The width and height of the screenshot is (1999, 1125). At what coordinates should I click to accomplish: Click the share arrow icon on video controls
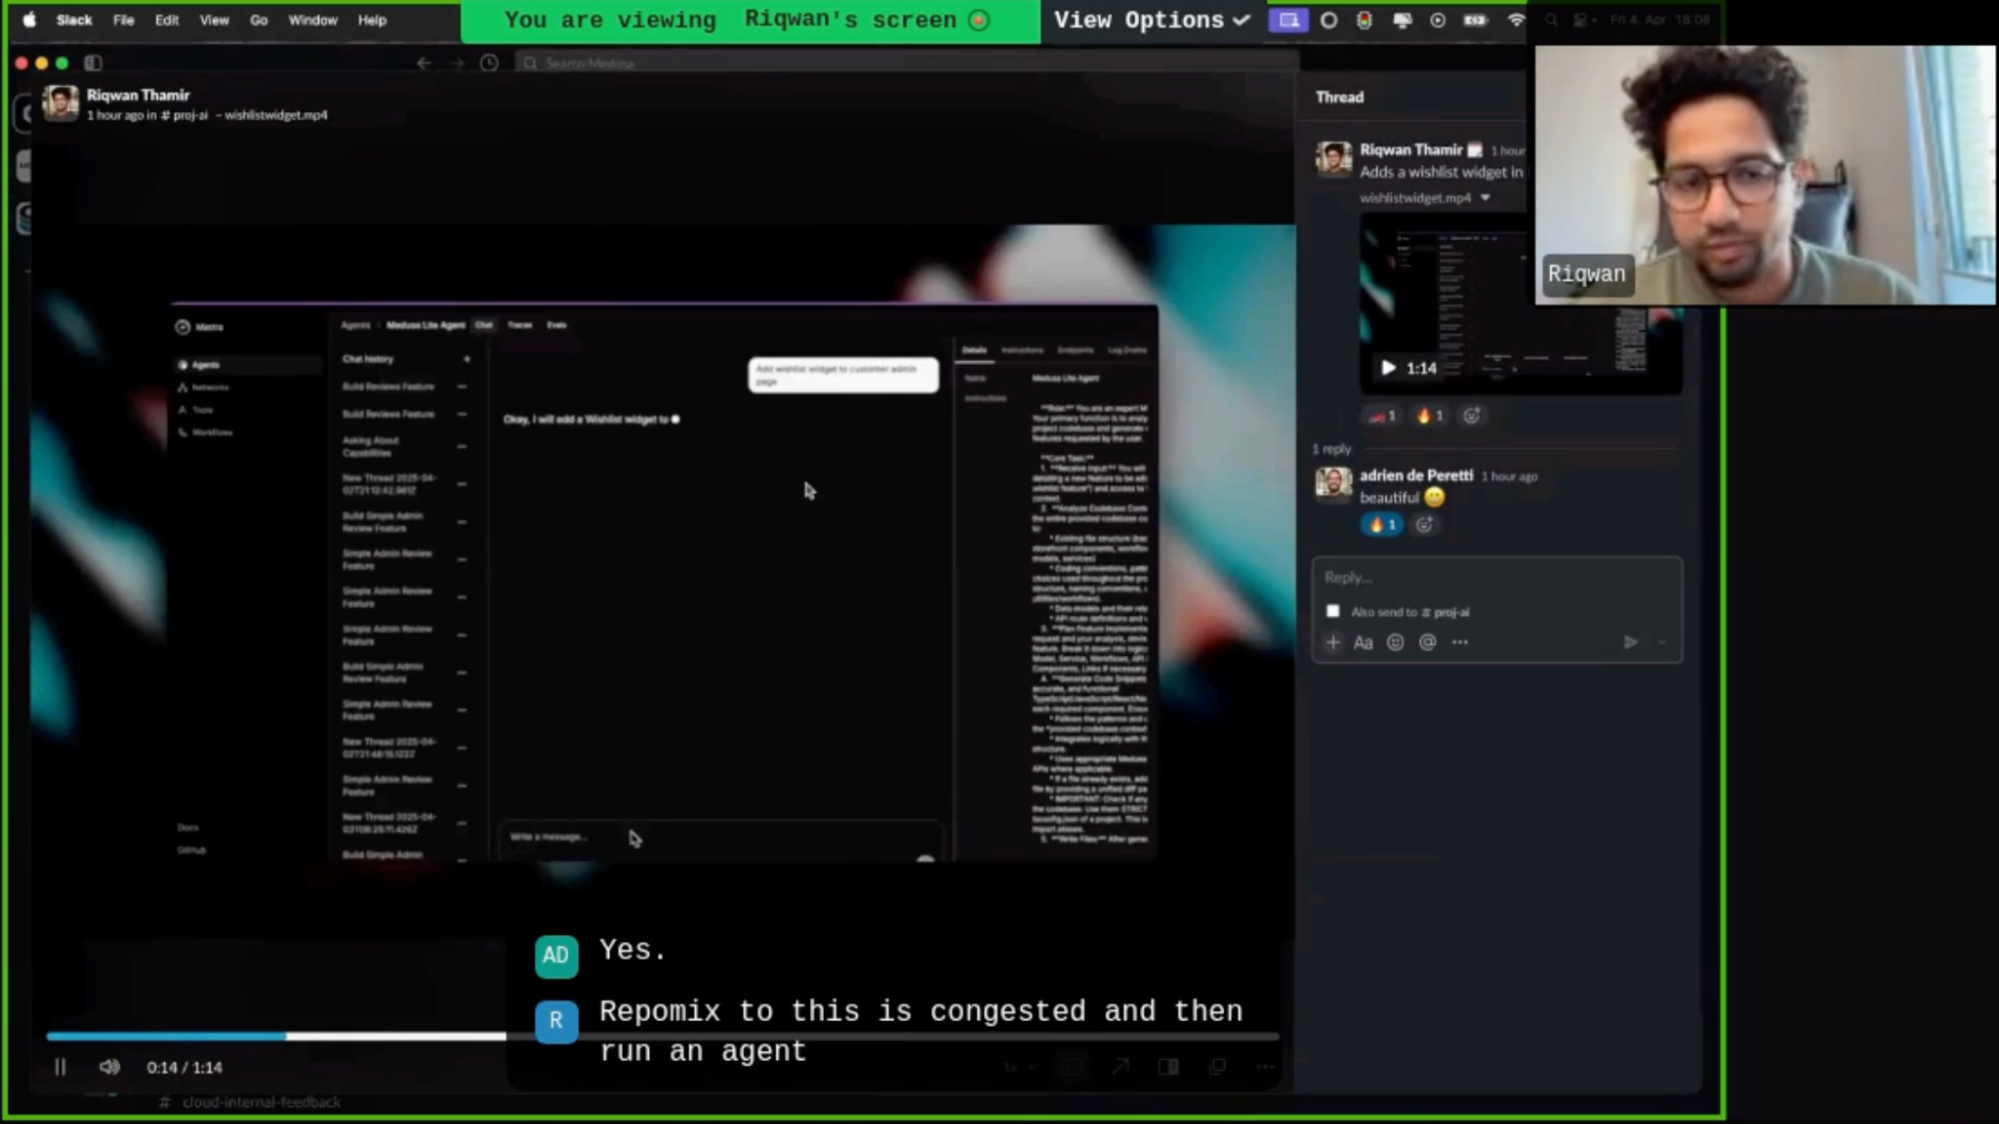1120,1067
